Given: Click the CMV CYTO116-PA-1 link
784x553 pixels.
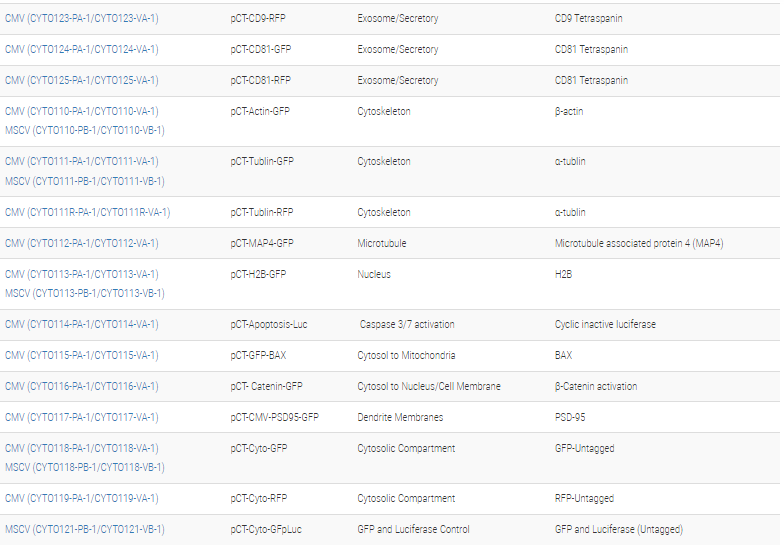Looking at the screenshot, I should click(82, 386).
